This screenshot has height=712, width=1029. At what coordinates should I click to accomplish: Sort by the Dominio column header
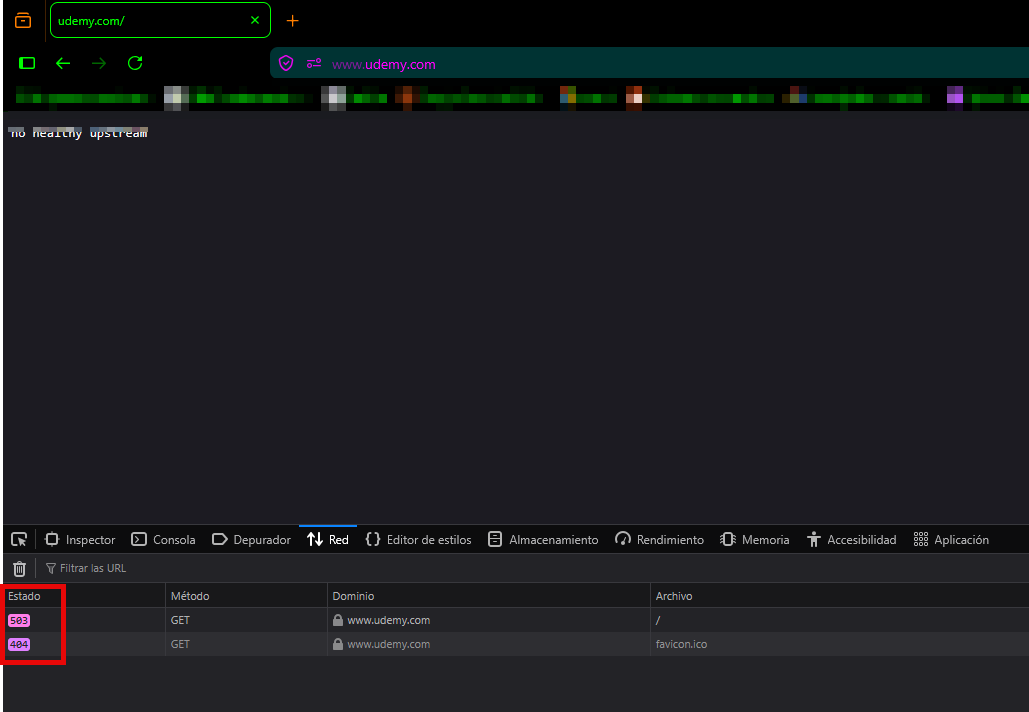[489, 596]
